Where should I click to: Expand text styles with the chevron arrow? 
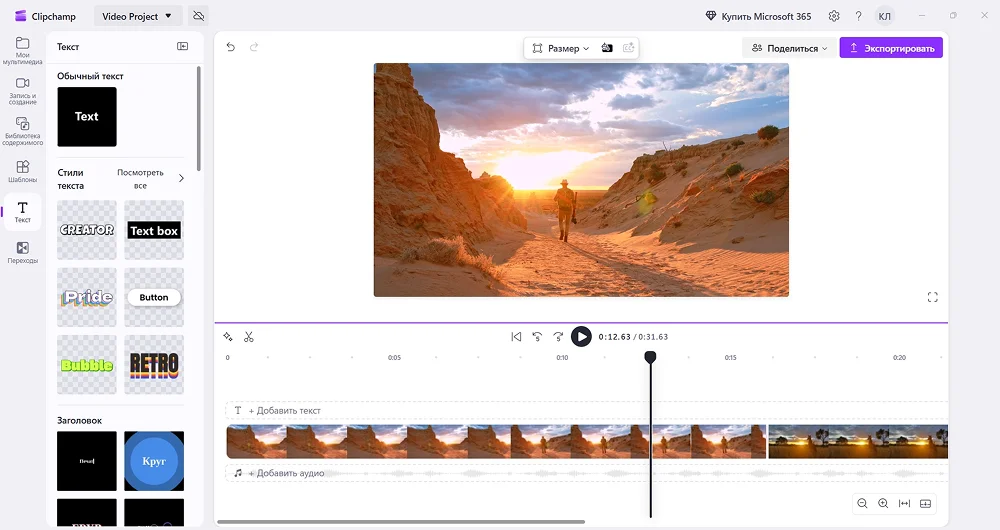(x=181, y=179)
